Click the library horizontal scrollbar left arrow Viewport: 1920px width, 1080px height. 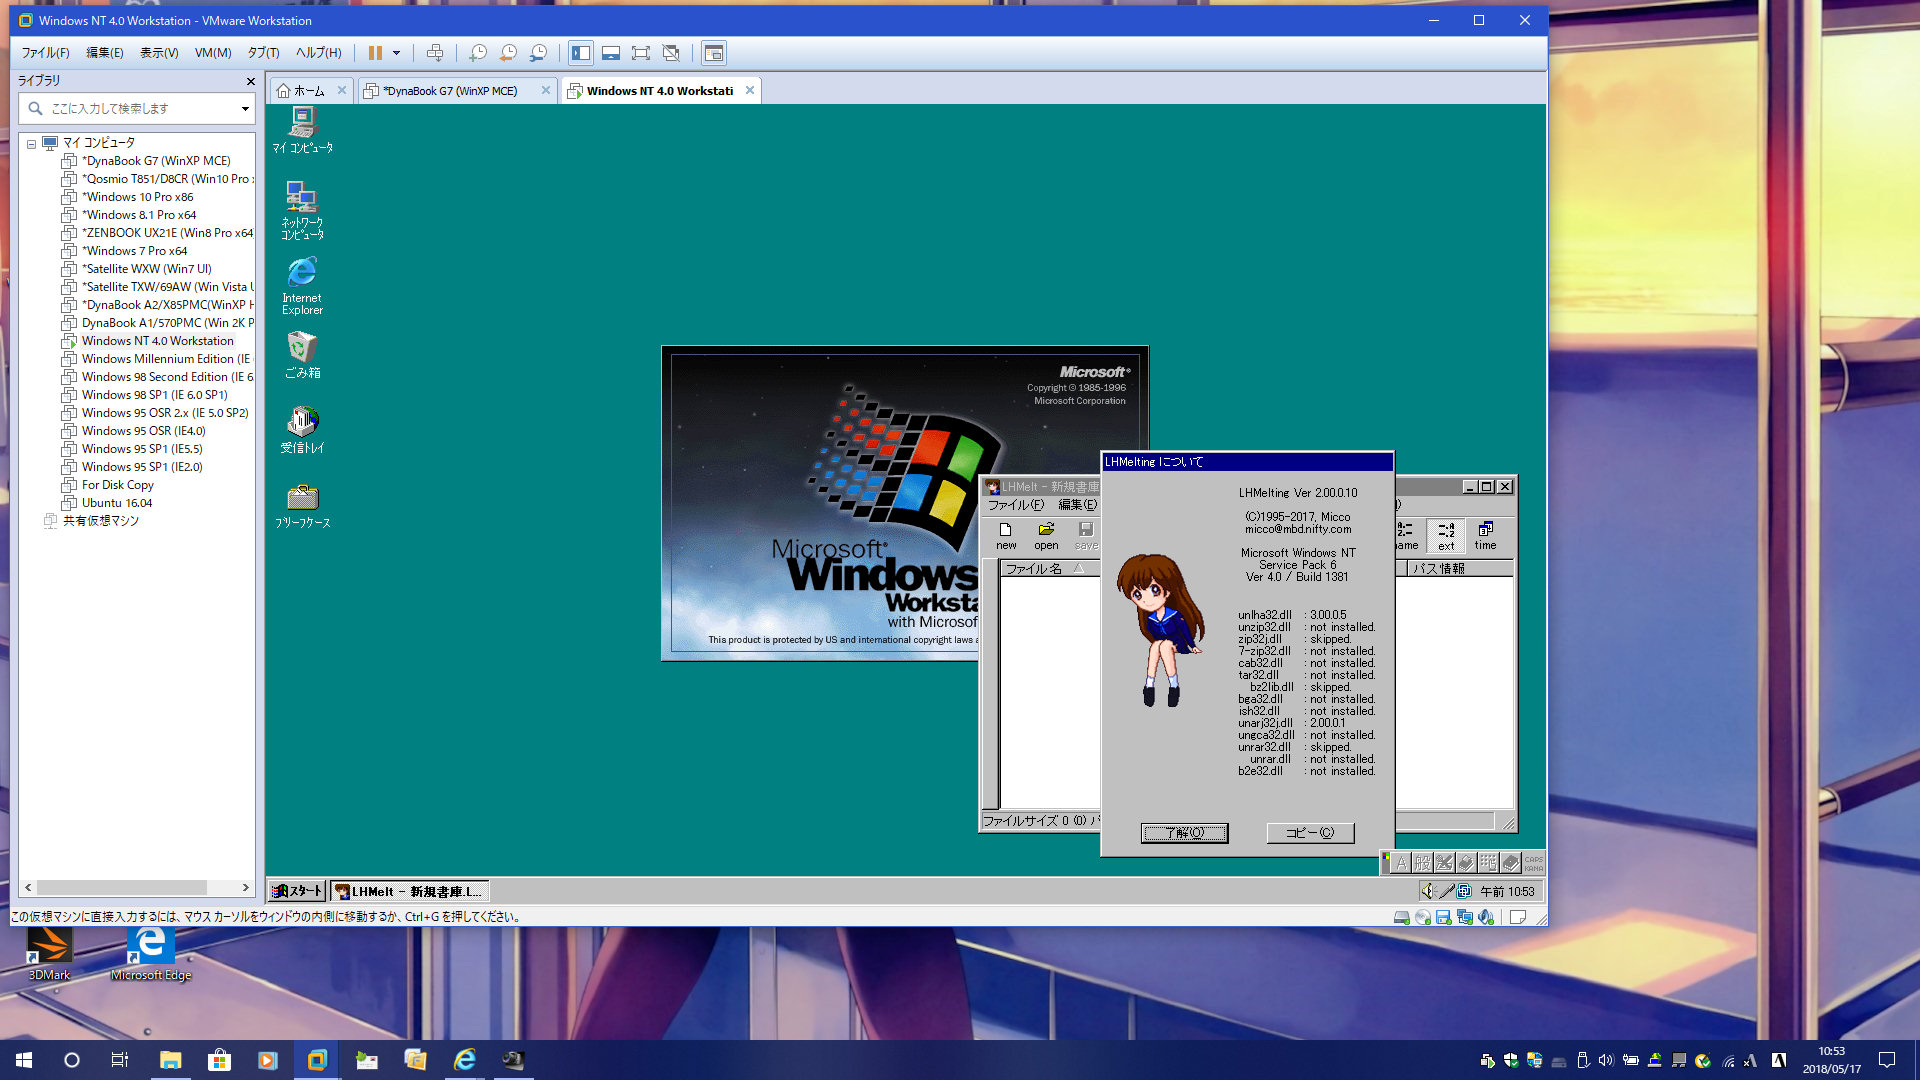coord(28,888)
